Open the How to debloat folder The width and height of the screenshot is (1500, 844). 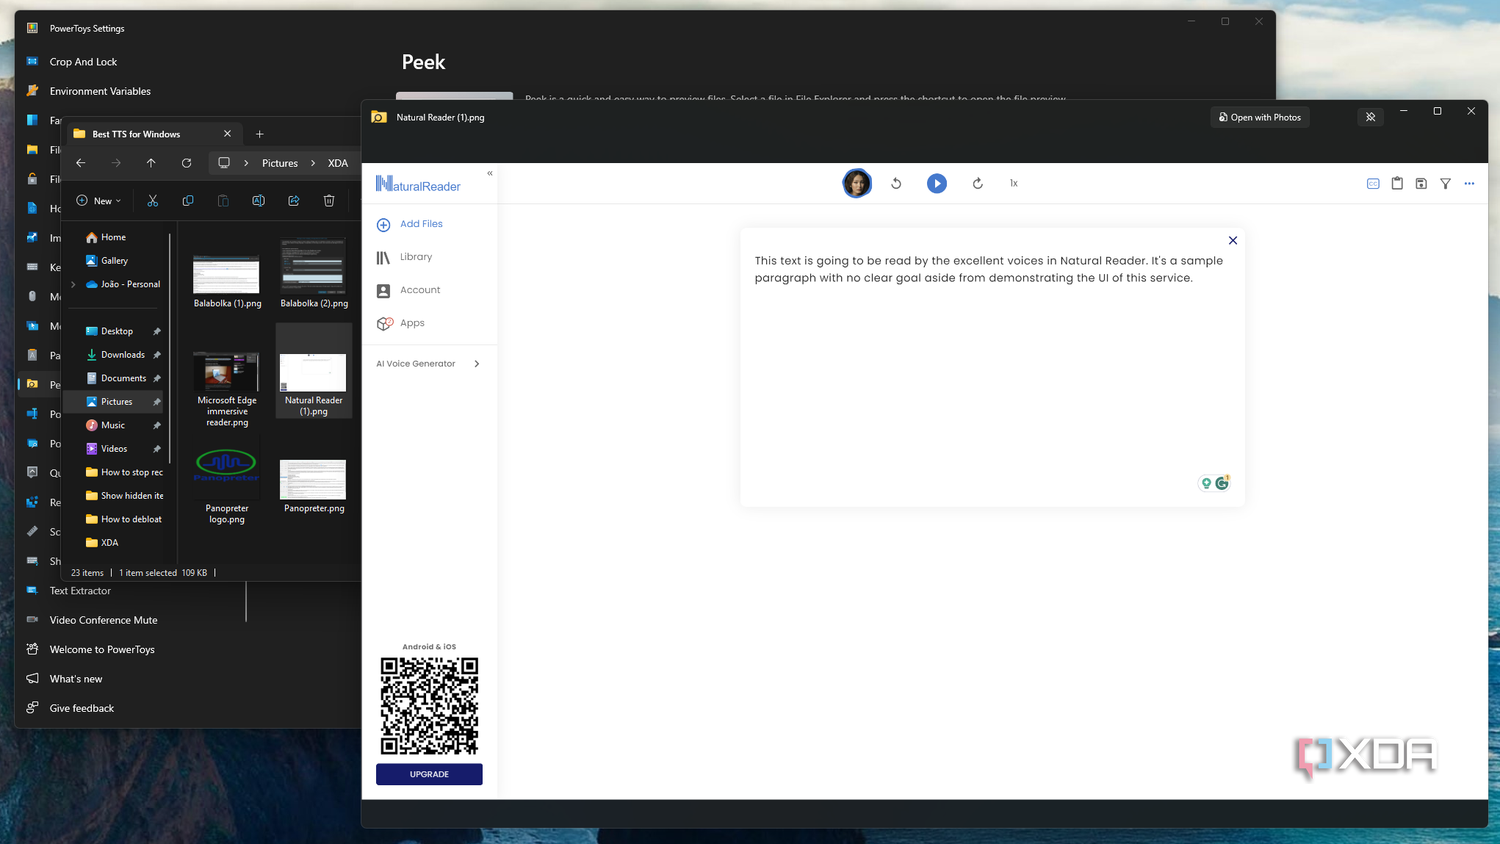point(130,519)
